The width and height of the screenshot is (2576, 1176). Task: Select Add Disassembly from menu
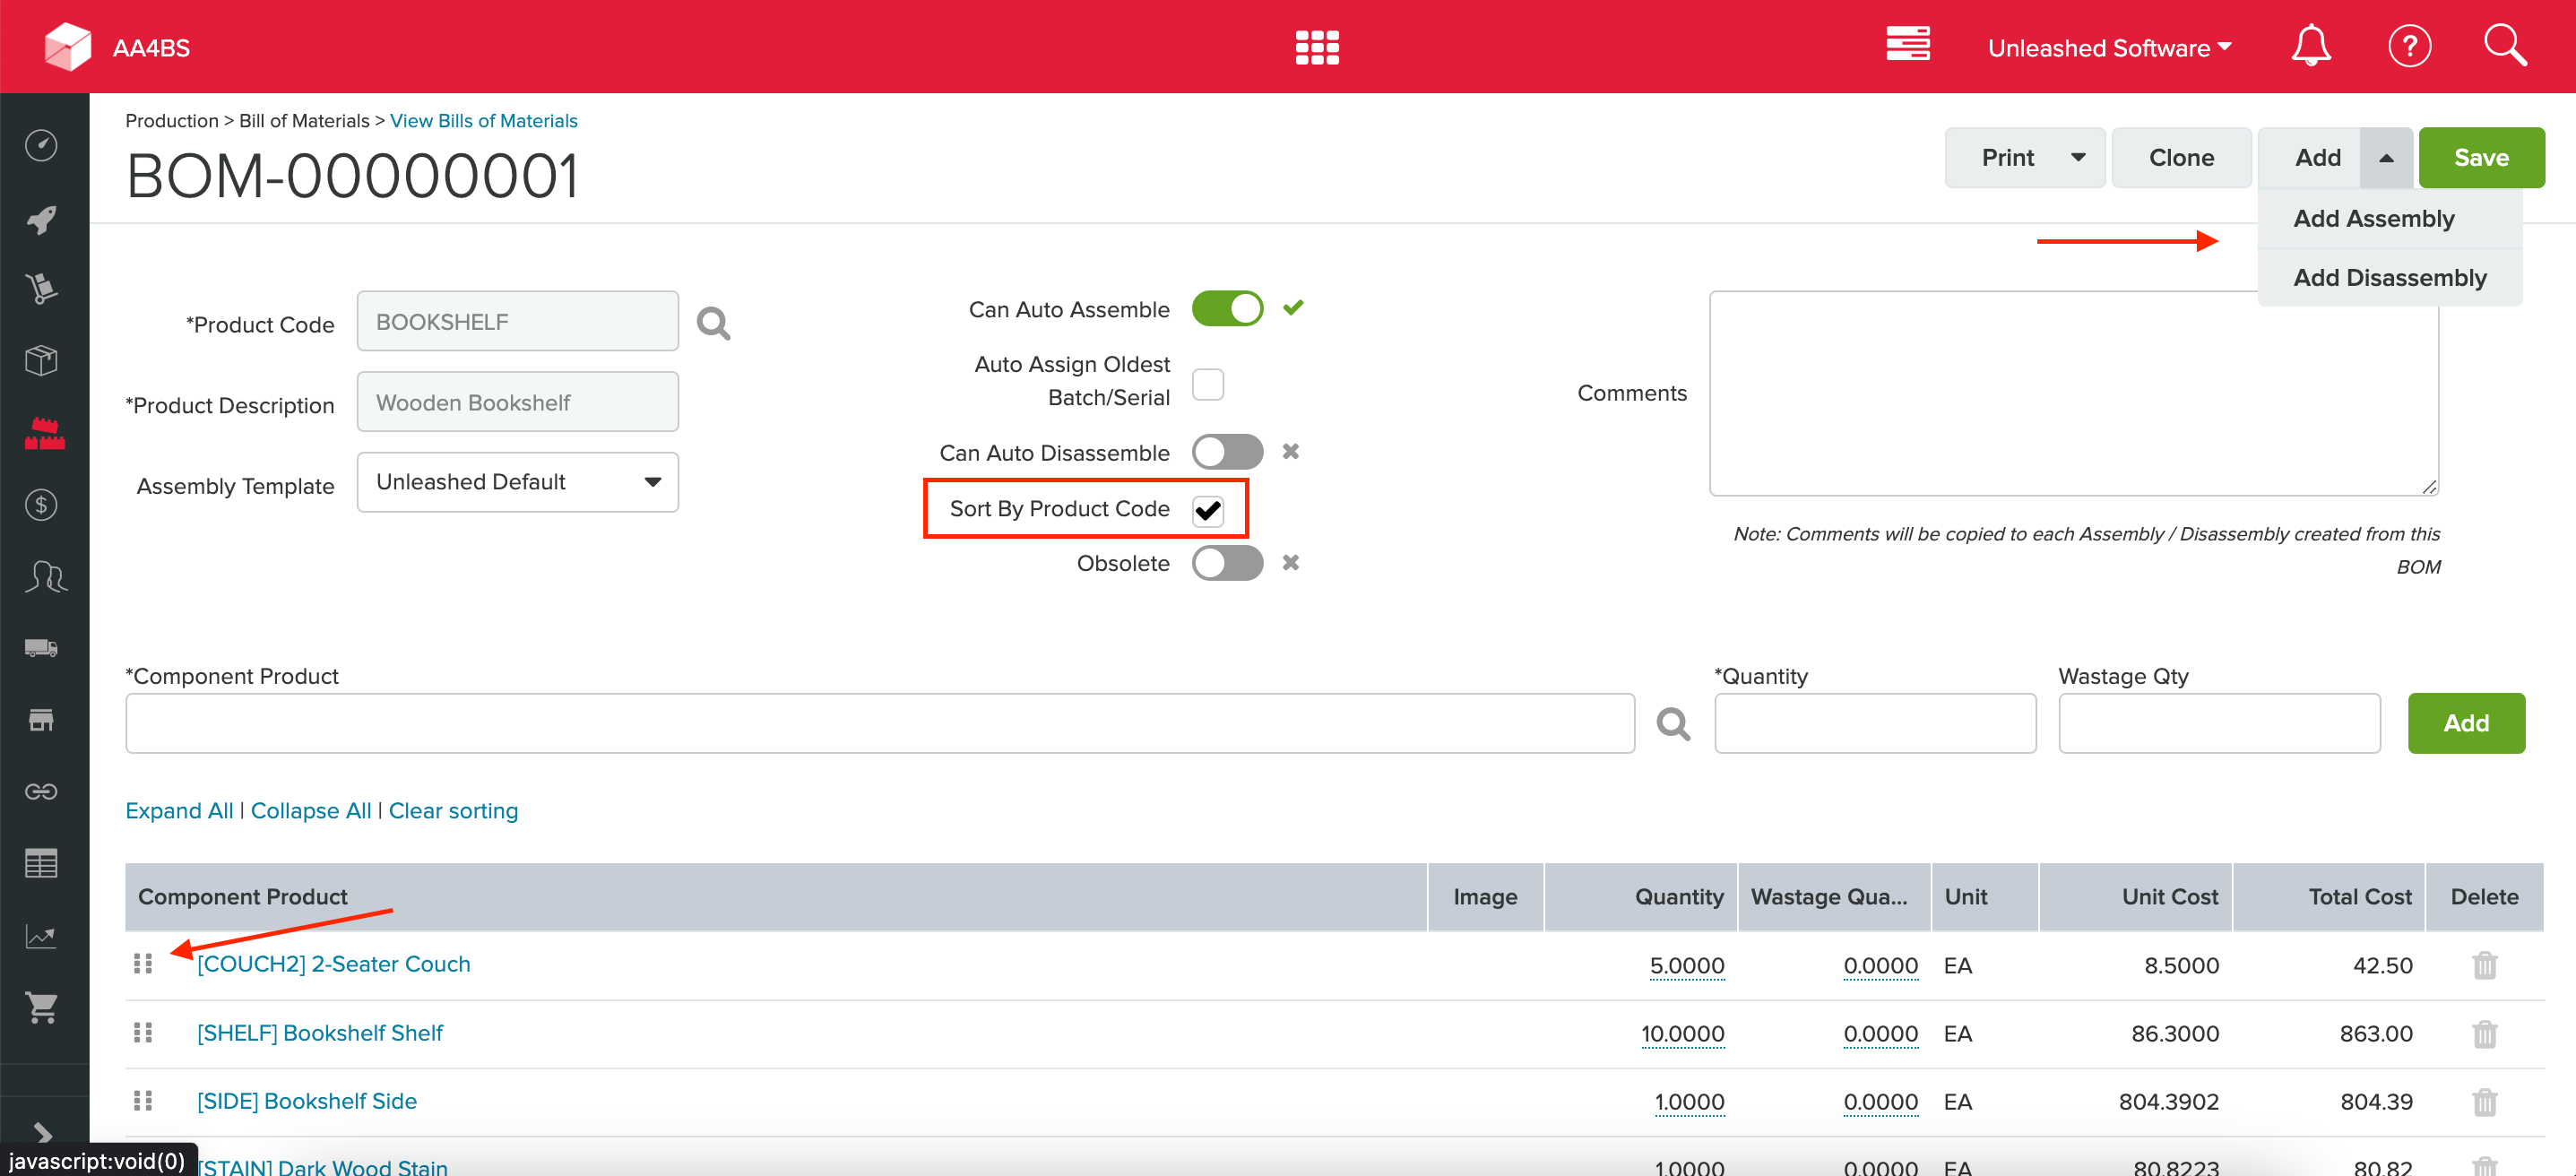(x=2390, y=277)
